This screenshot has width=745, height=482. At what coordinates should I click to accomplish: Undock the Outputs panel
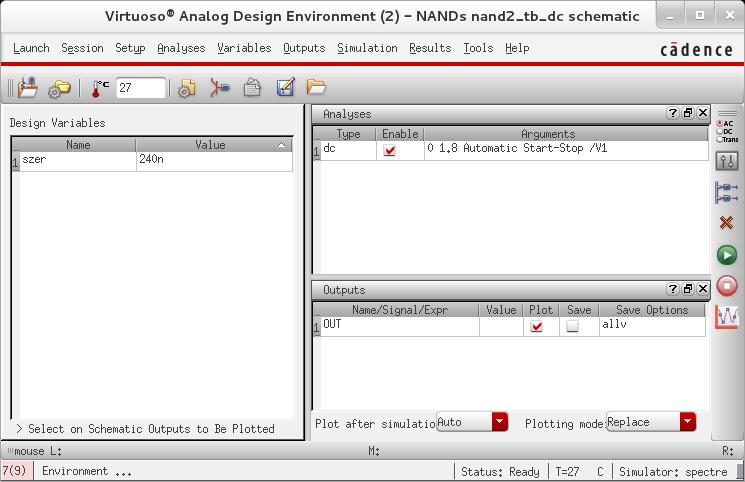pyautogui.click(x=688, y=289)
